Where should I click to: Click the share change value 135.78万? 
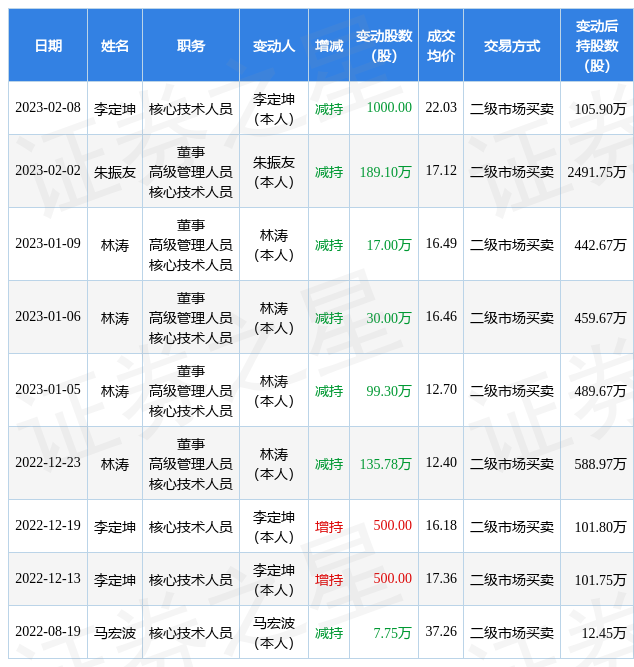[386, 465]
